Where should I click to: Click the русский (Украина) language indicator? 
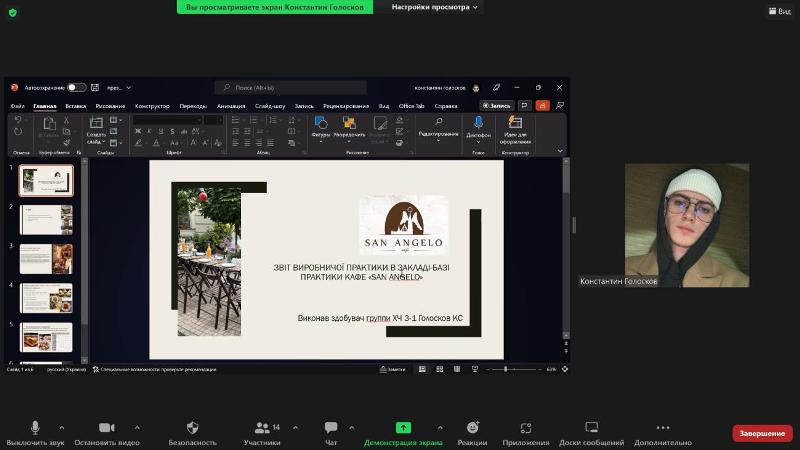tap(66, 369)
